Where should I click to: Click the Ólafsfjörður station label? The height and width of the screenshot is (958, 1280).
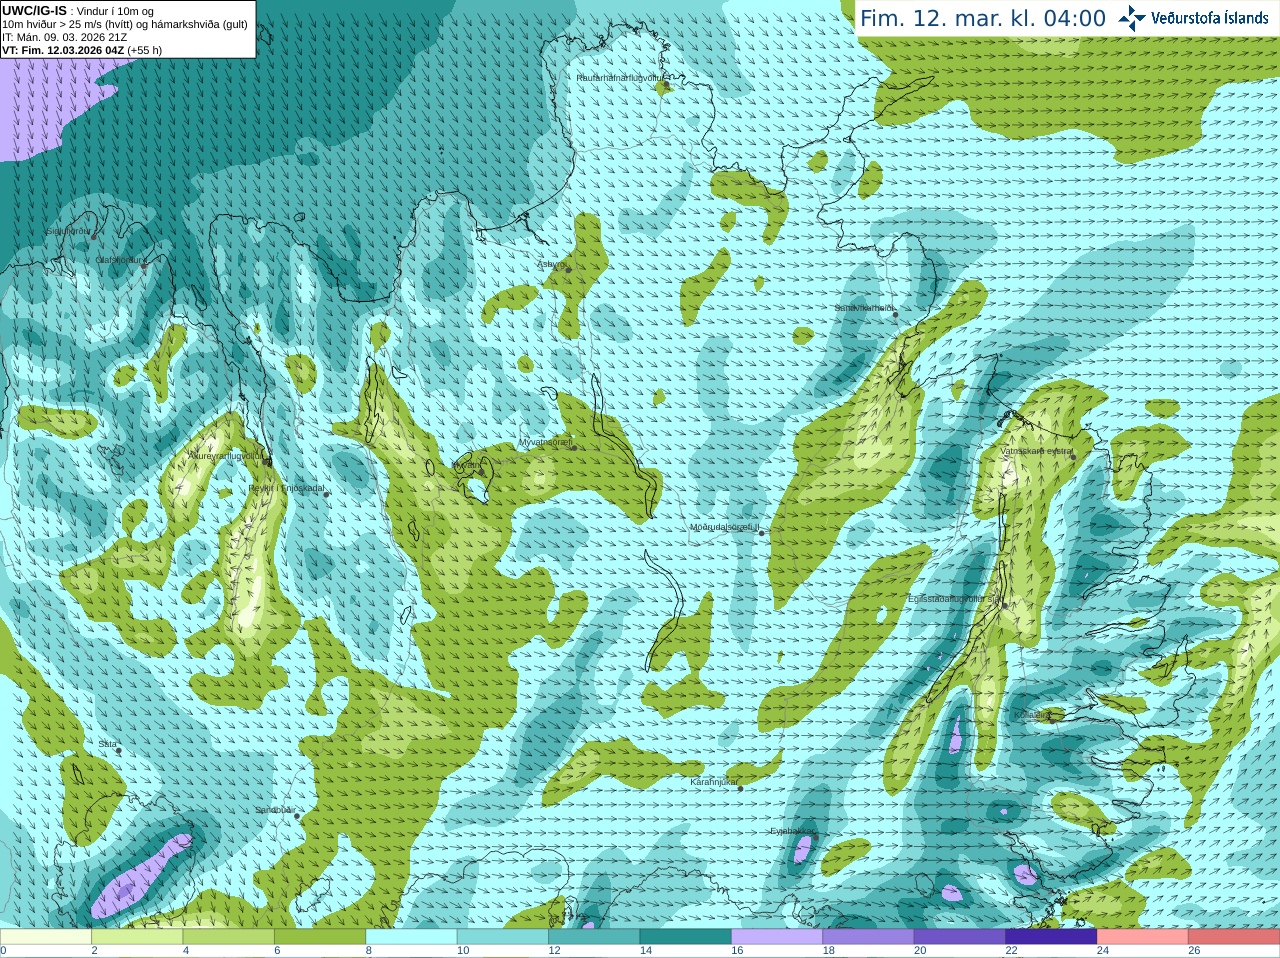[120, 259]
